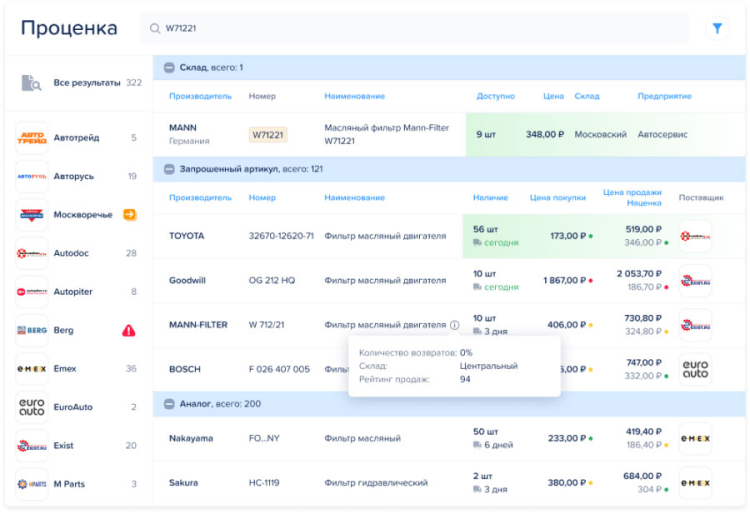Select Exist supplier logo in sidebar
The height and width of the screenshot is (514, 750).
(32, 446)
